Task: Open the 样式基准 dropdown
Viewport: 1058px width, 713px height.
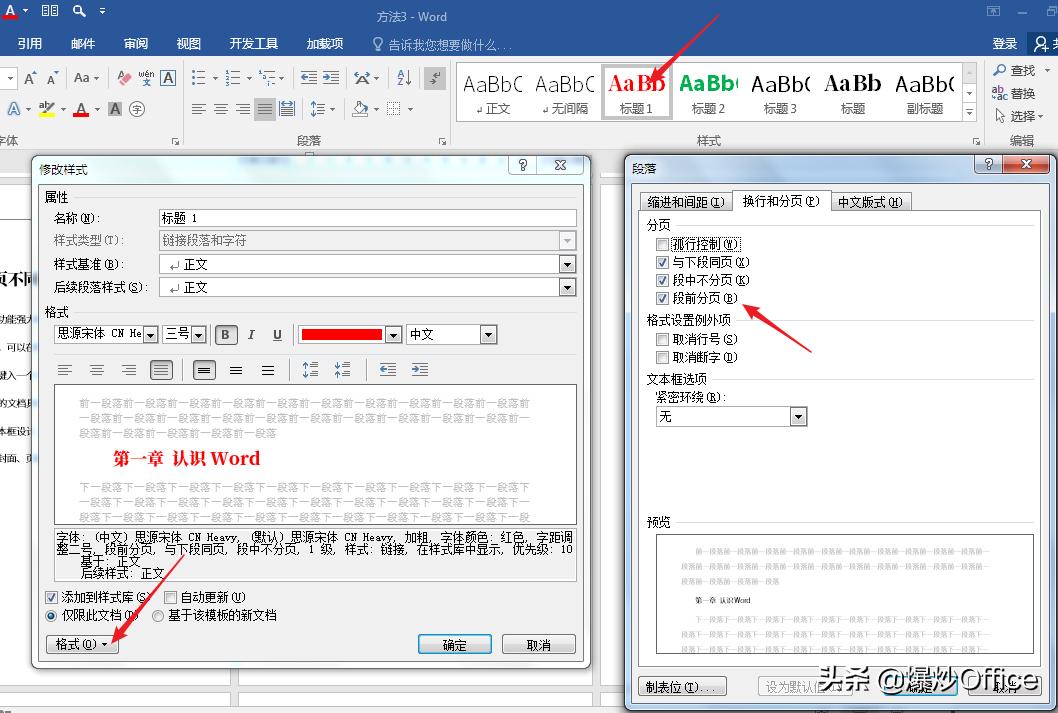Action: [567, 264]
